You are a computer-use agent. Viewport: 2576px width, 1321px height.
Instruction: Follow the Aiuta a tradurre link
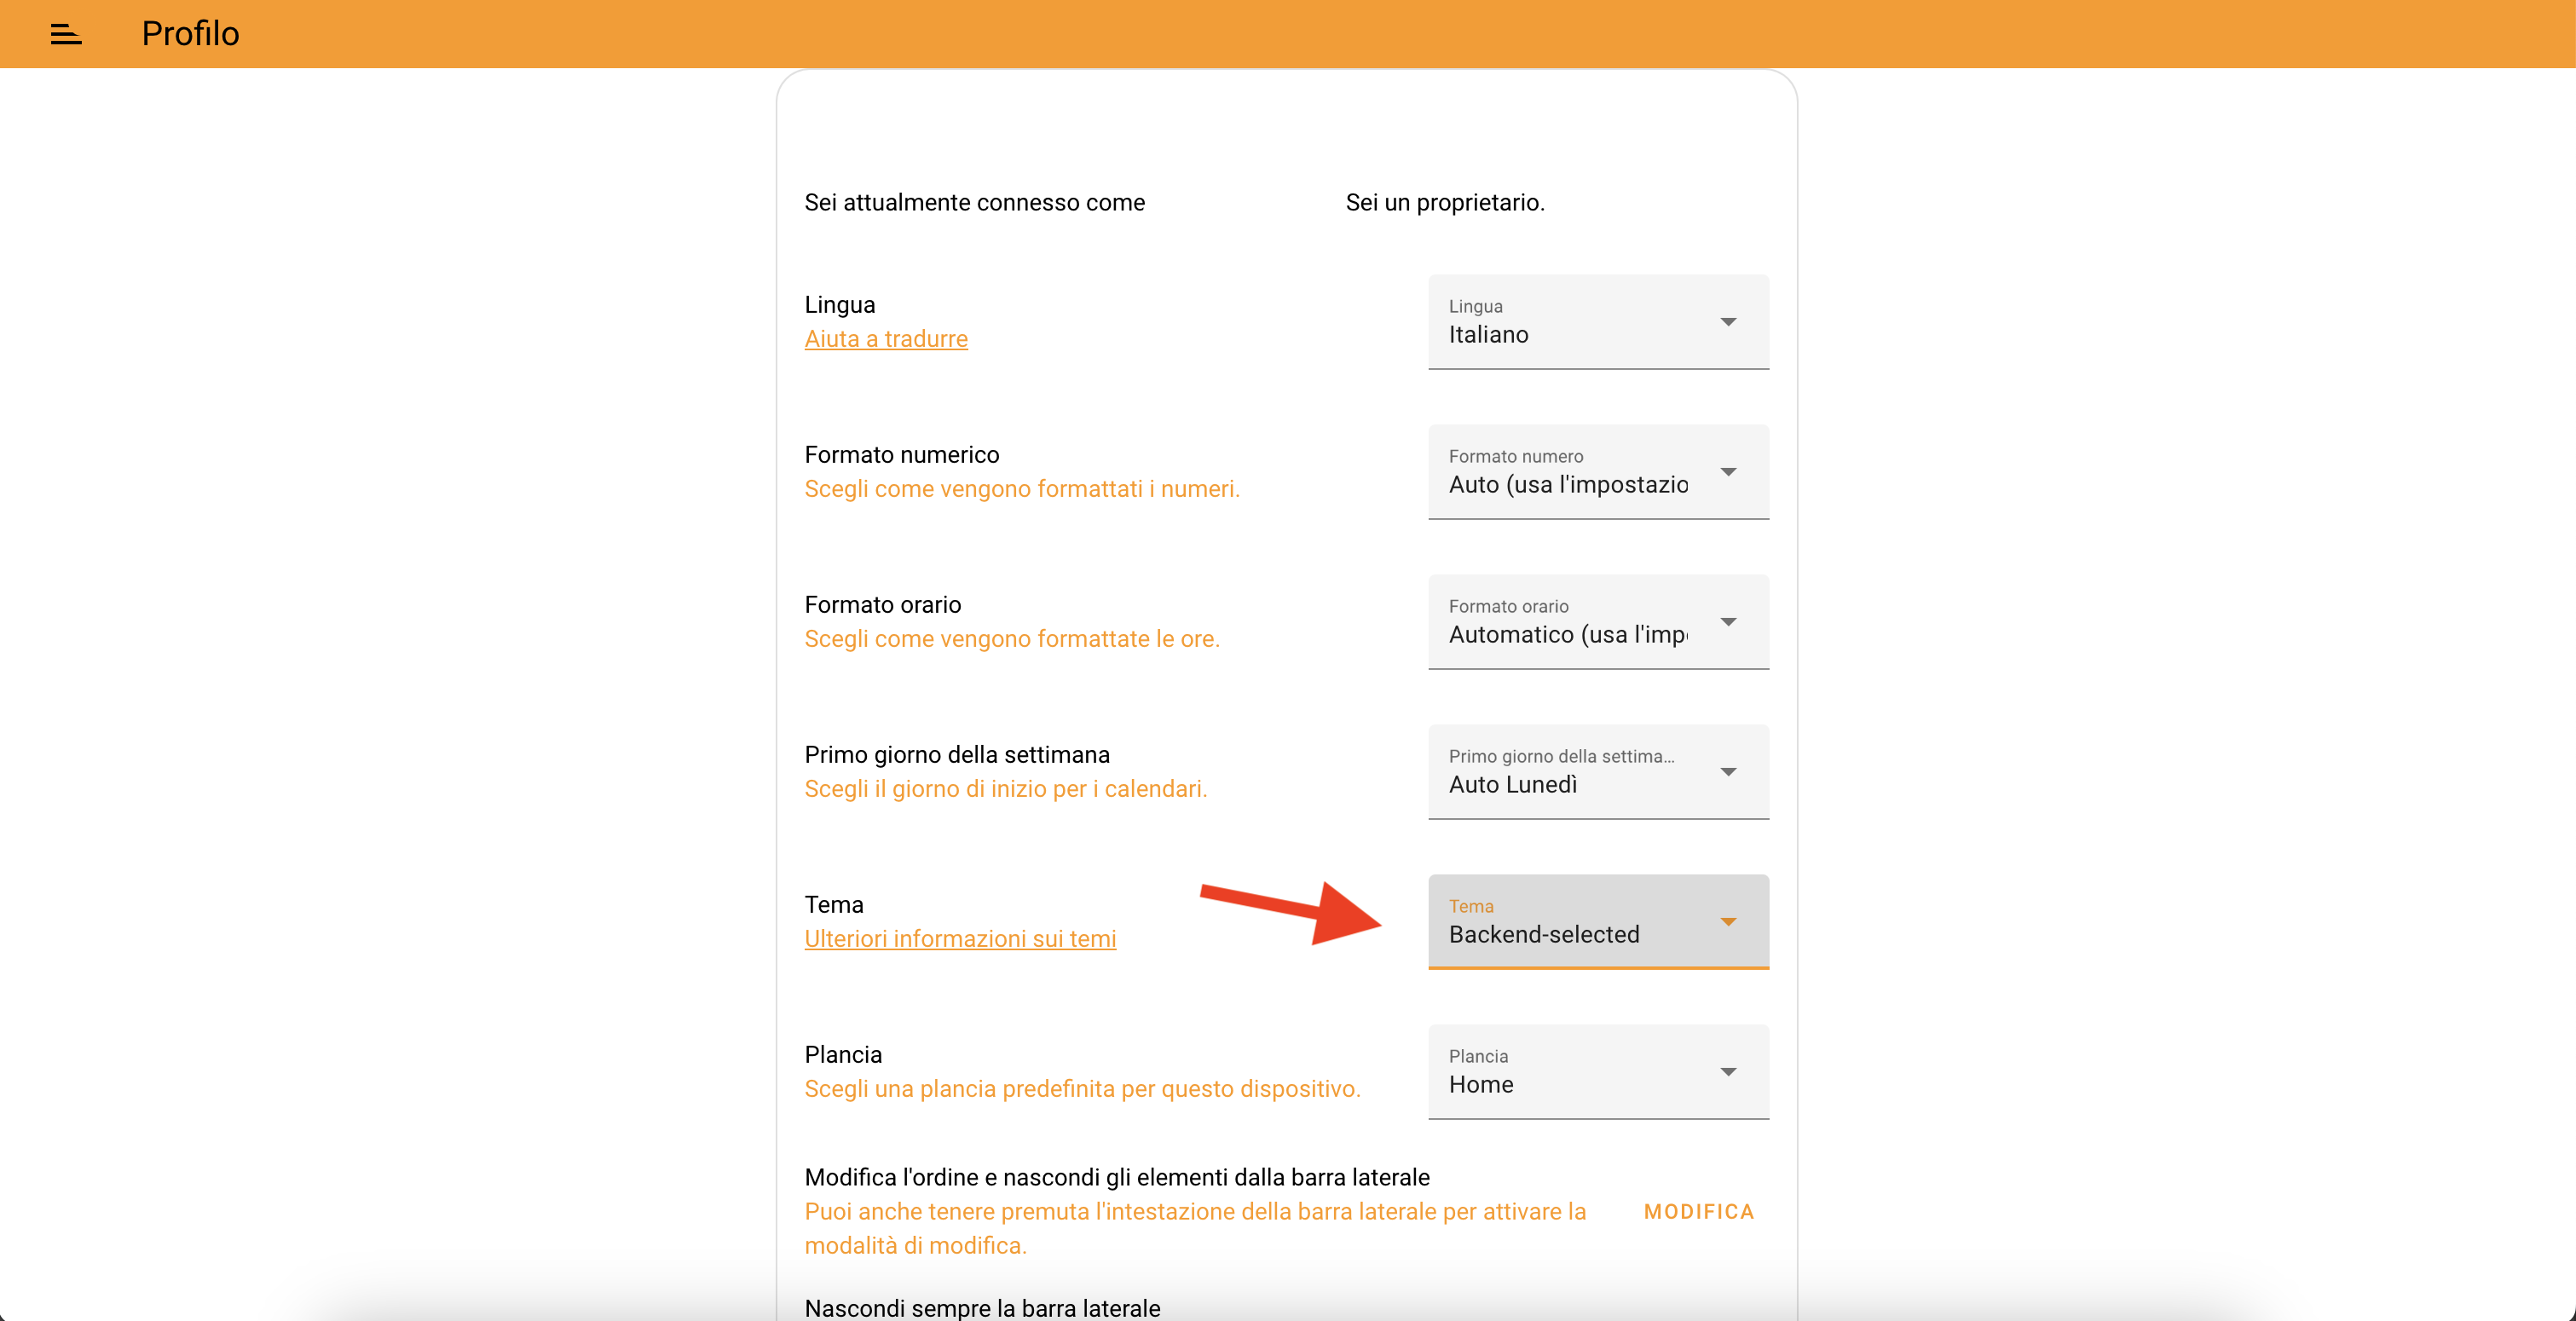(x=886, y=339)
